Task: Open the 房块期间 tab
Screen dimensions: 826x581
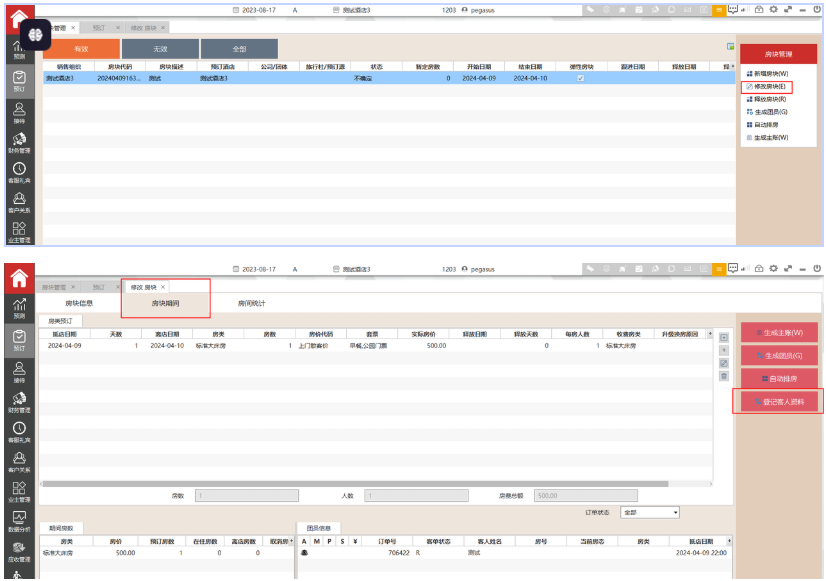Action: point(165,302)
